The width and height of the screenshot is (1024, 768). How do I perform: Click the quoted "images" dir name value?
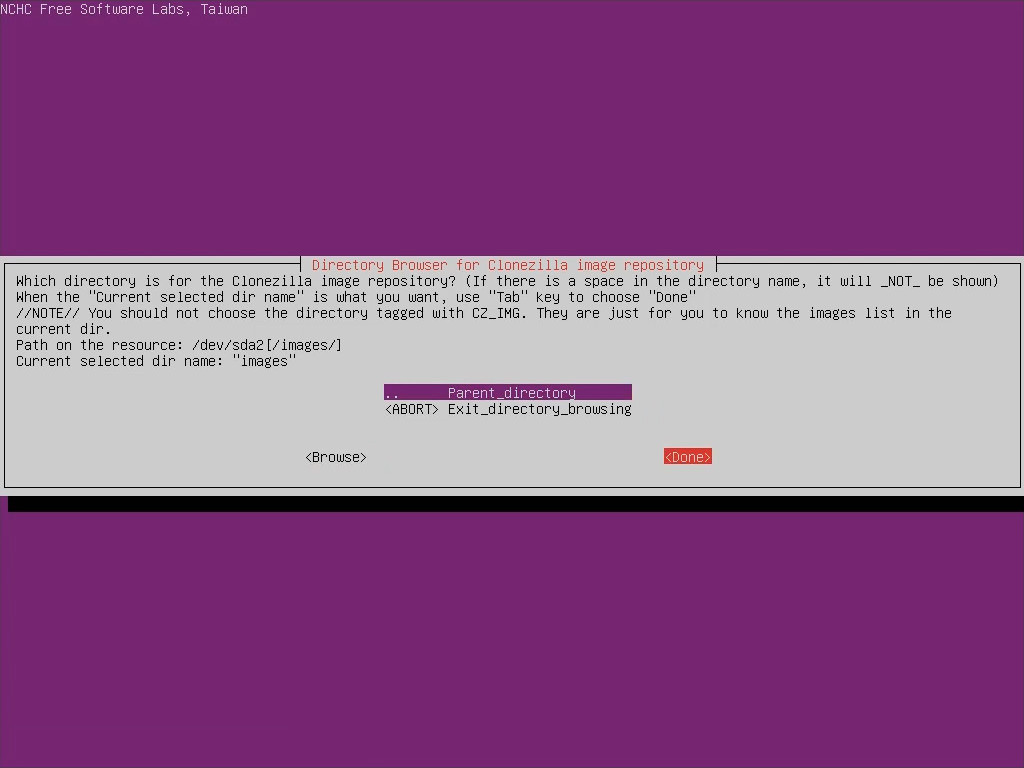[263, 361]
